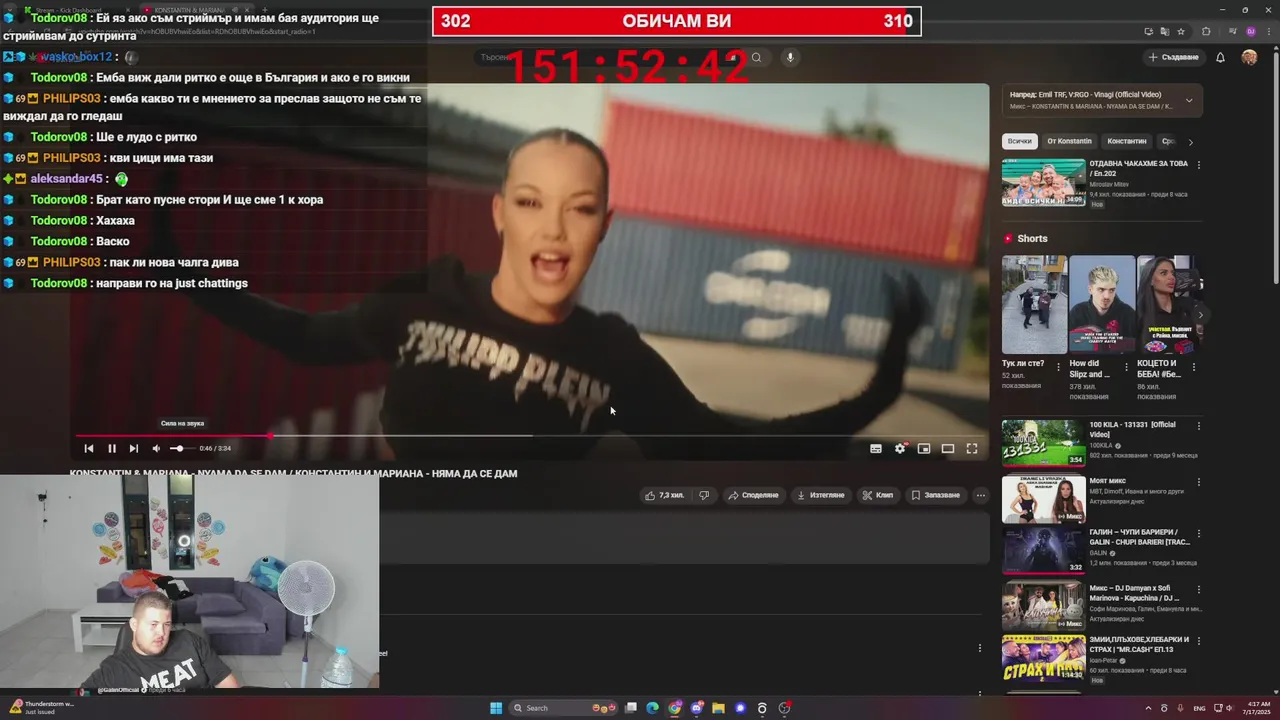Start voice search with microphone icon
The height and width of the screenshot is (720, 1280).
click(790, 57)
